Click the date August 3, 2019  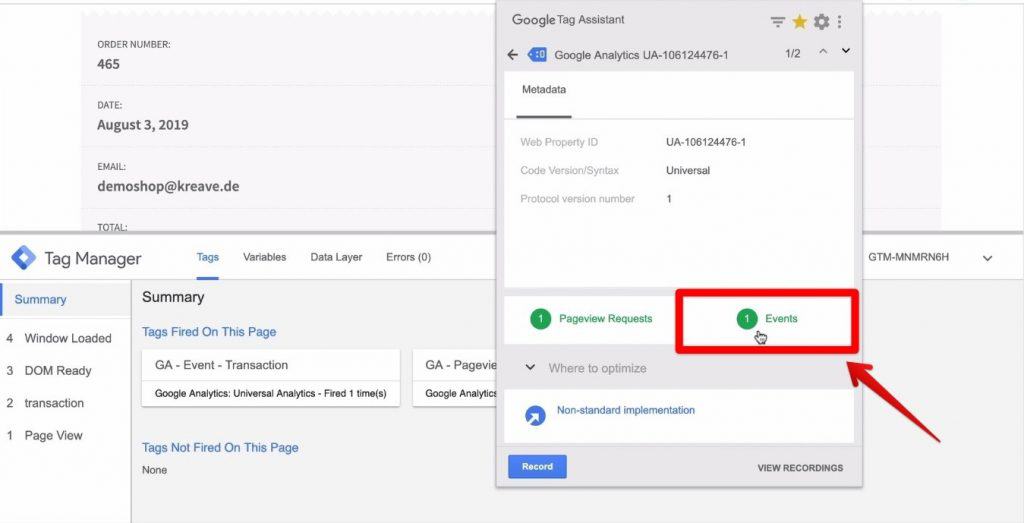click(x=143, y=125)
